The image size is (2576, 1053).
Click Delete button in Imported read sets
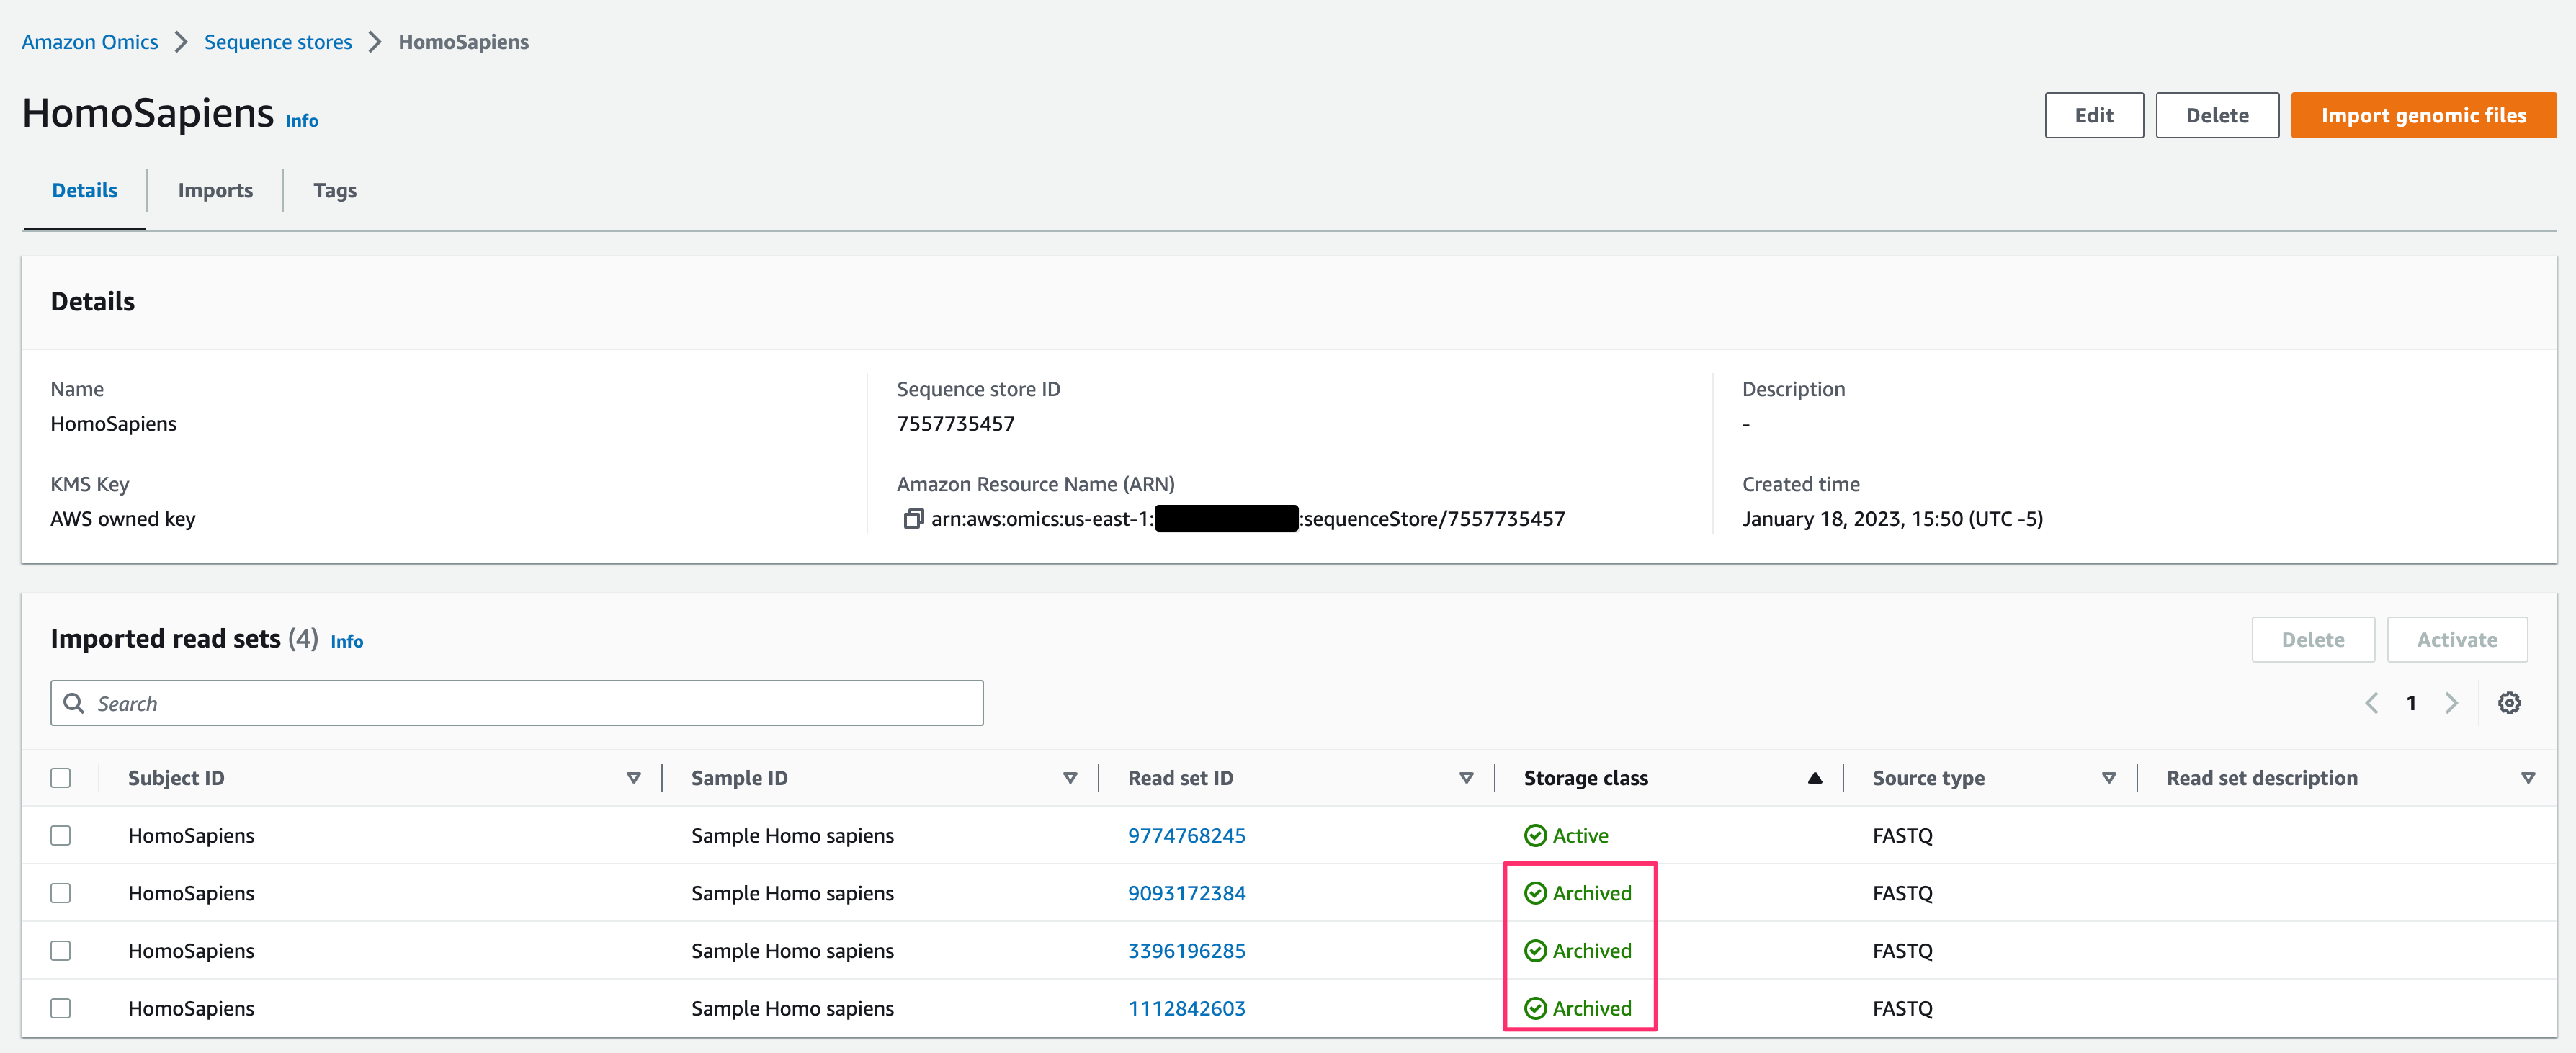(x=2312, y=639)
